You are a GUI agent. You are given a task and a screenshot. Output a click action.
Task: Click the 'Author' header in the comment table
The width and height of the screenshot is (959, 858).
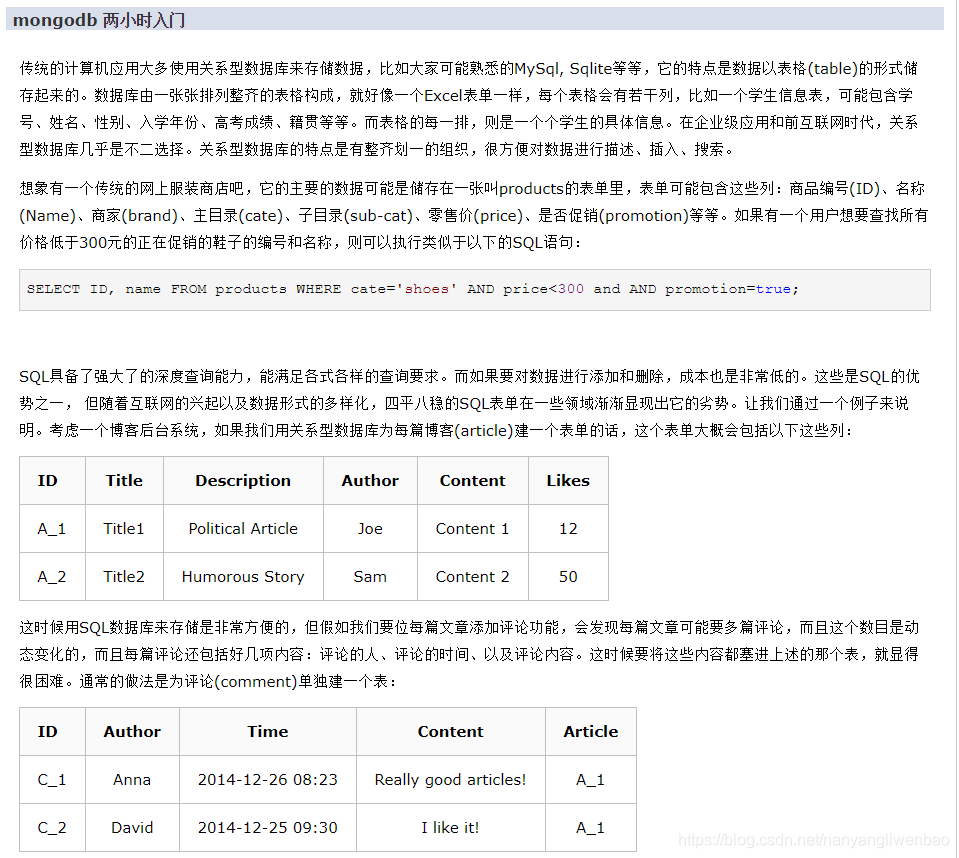(132, 731)
